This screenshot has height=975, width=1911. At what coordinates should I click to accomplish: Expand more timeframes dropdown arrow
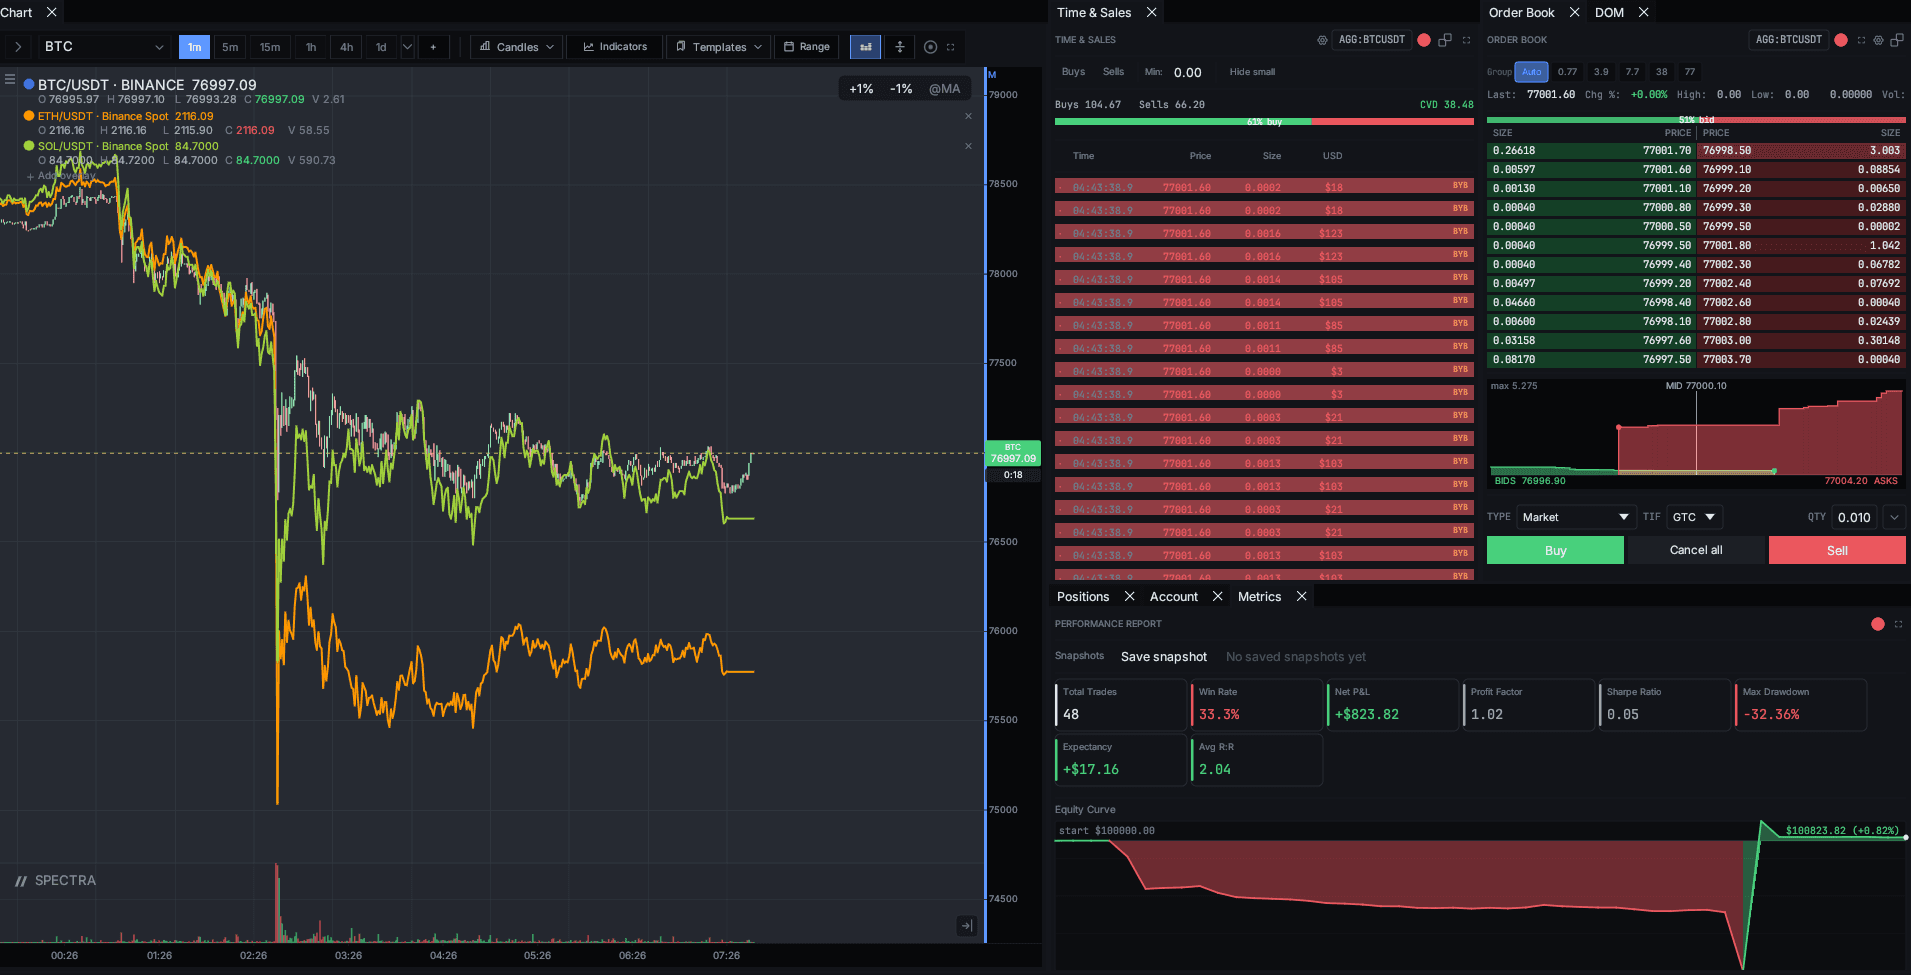tap(407, 47)
